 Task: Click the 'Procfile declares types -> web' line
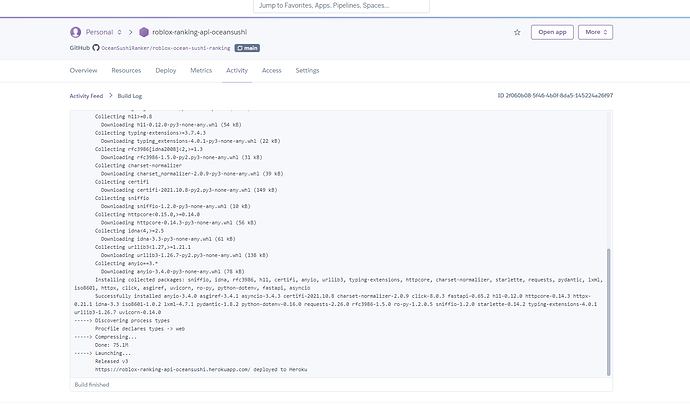coord(139,329)
